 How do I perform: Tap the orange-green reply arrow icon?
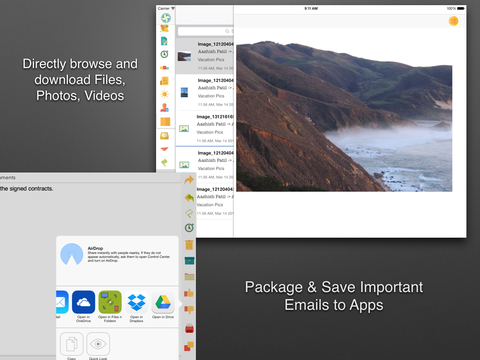pos(189,198)
